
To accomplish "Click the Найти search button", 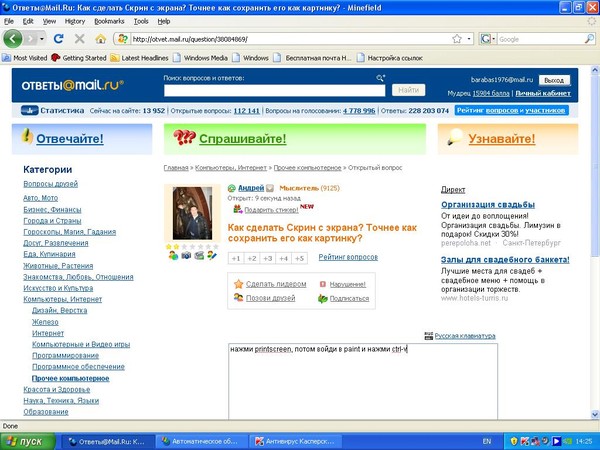I will pyautogui.click(x=408, y=90).
